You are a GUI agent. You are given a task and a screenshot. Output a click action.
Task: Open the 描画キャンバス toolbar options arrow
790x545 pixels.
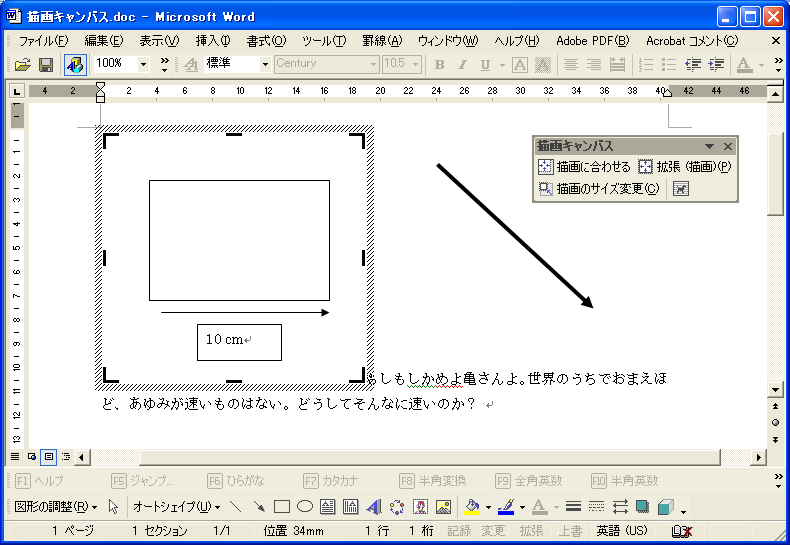click(x=709, y=147)
